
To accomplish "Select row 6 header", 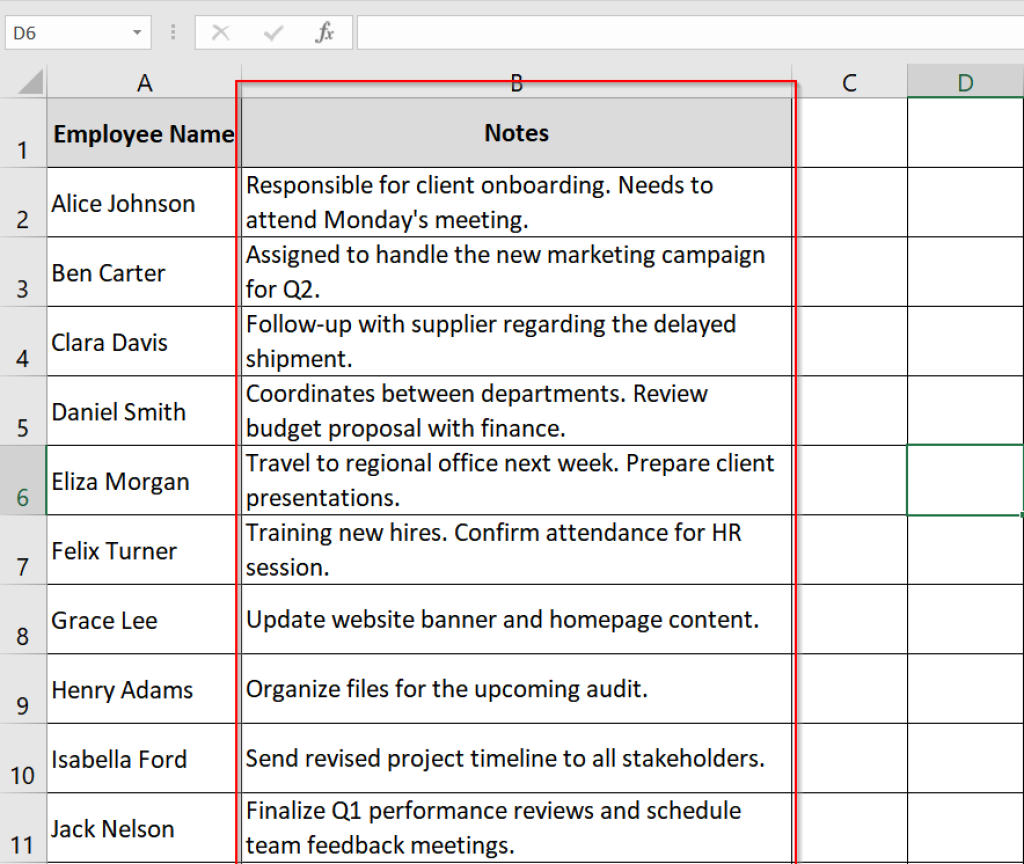I will click(22, 481).
